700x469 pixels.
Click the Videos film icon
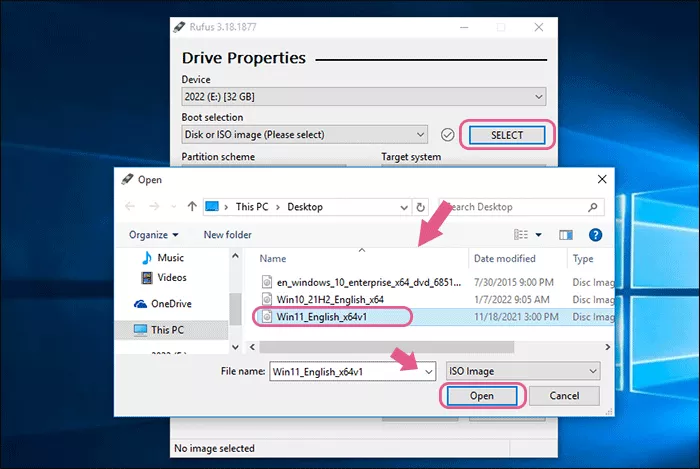click(x=146, y=278)
